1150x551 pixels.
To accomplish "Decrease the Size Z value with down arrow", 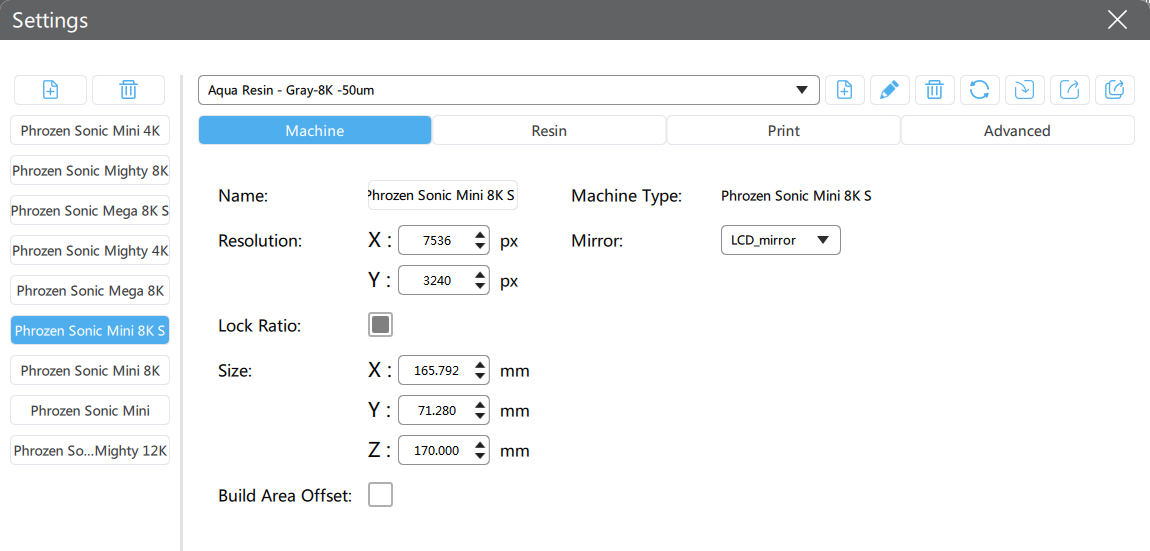I will [x=481, y=456].
